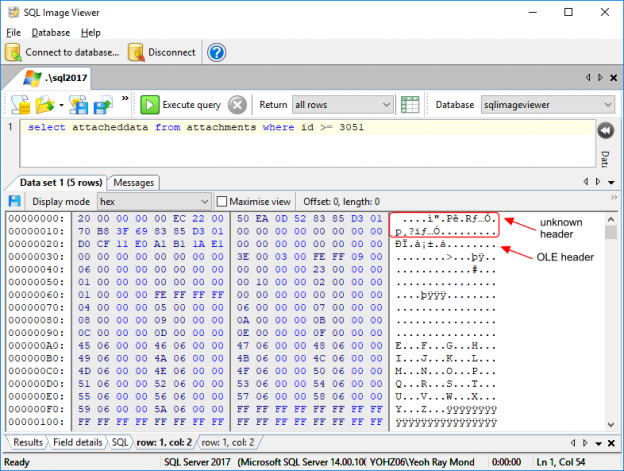624x471 pixels.
Task: Open the File menu
Action: click(x=14, y=33)
